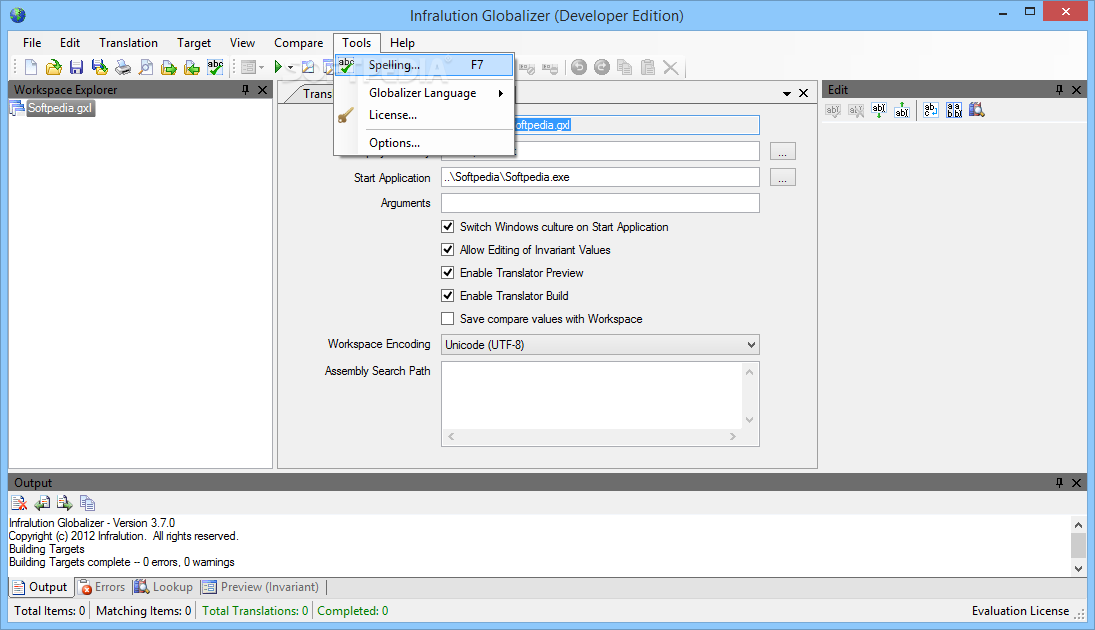1095x630 pixels.
Task: Save the workspace with the floppy disk icon
Action: [77, 67]
